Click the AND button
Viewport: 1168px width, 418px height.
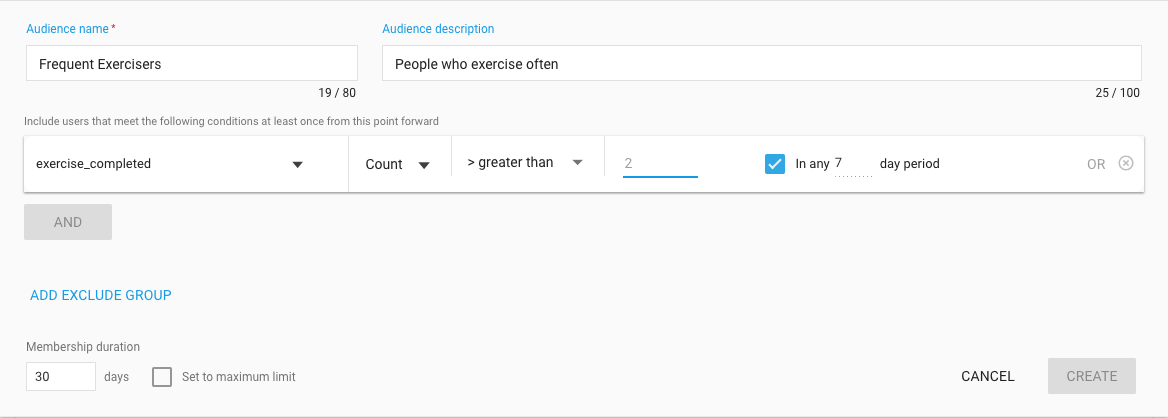(68, 222)
